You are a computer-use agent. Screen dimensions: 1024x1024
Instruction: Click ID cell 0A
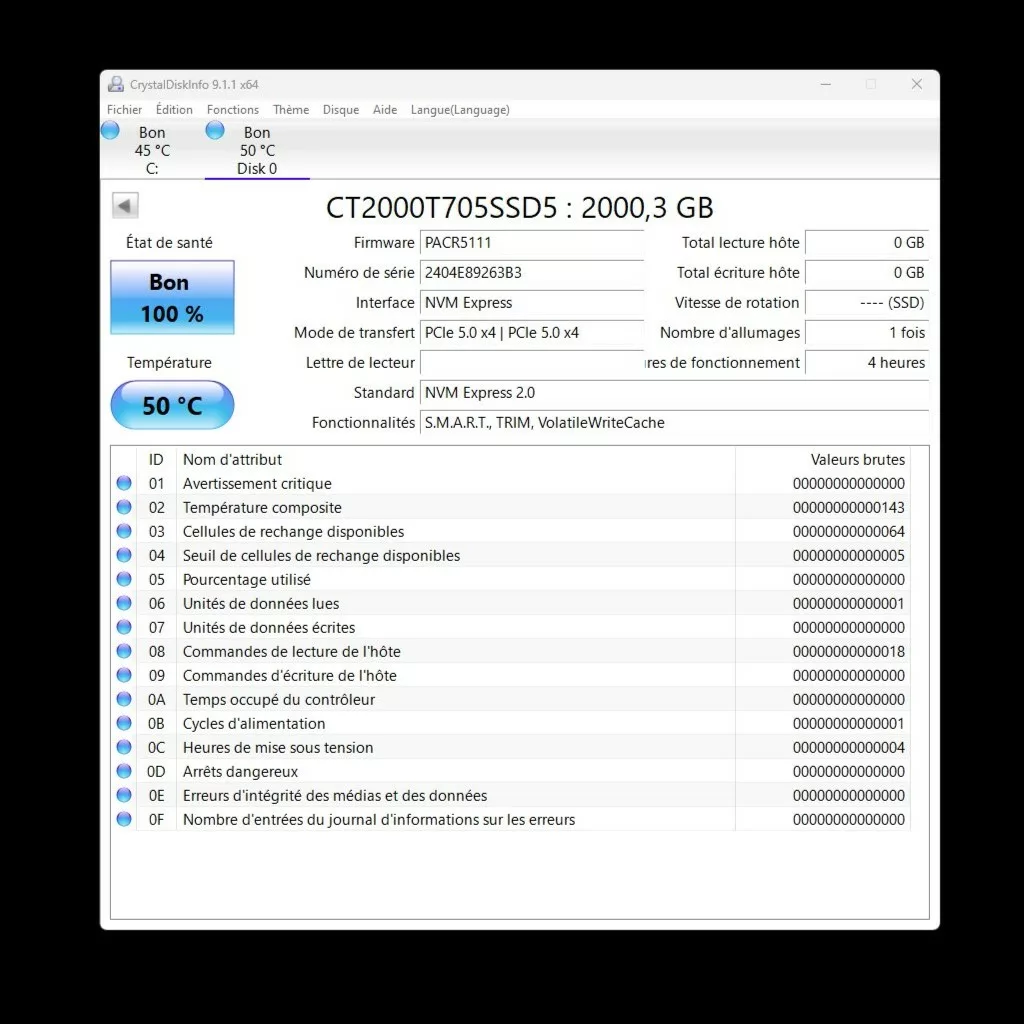156,699
